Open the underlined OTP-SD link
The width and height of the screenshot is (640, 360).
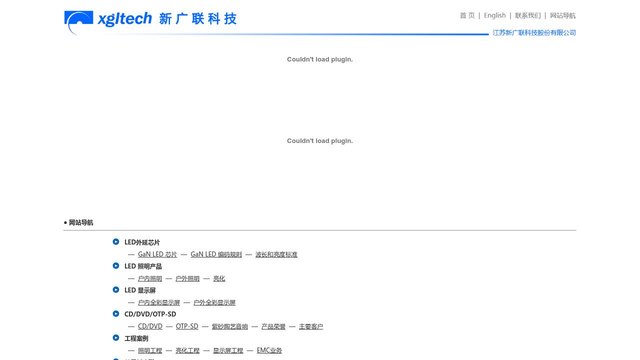(x=187, y=326)
